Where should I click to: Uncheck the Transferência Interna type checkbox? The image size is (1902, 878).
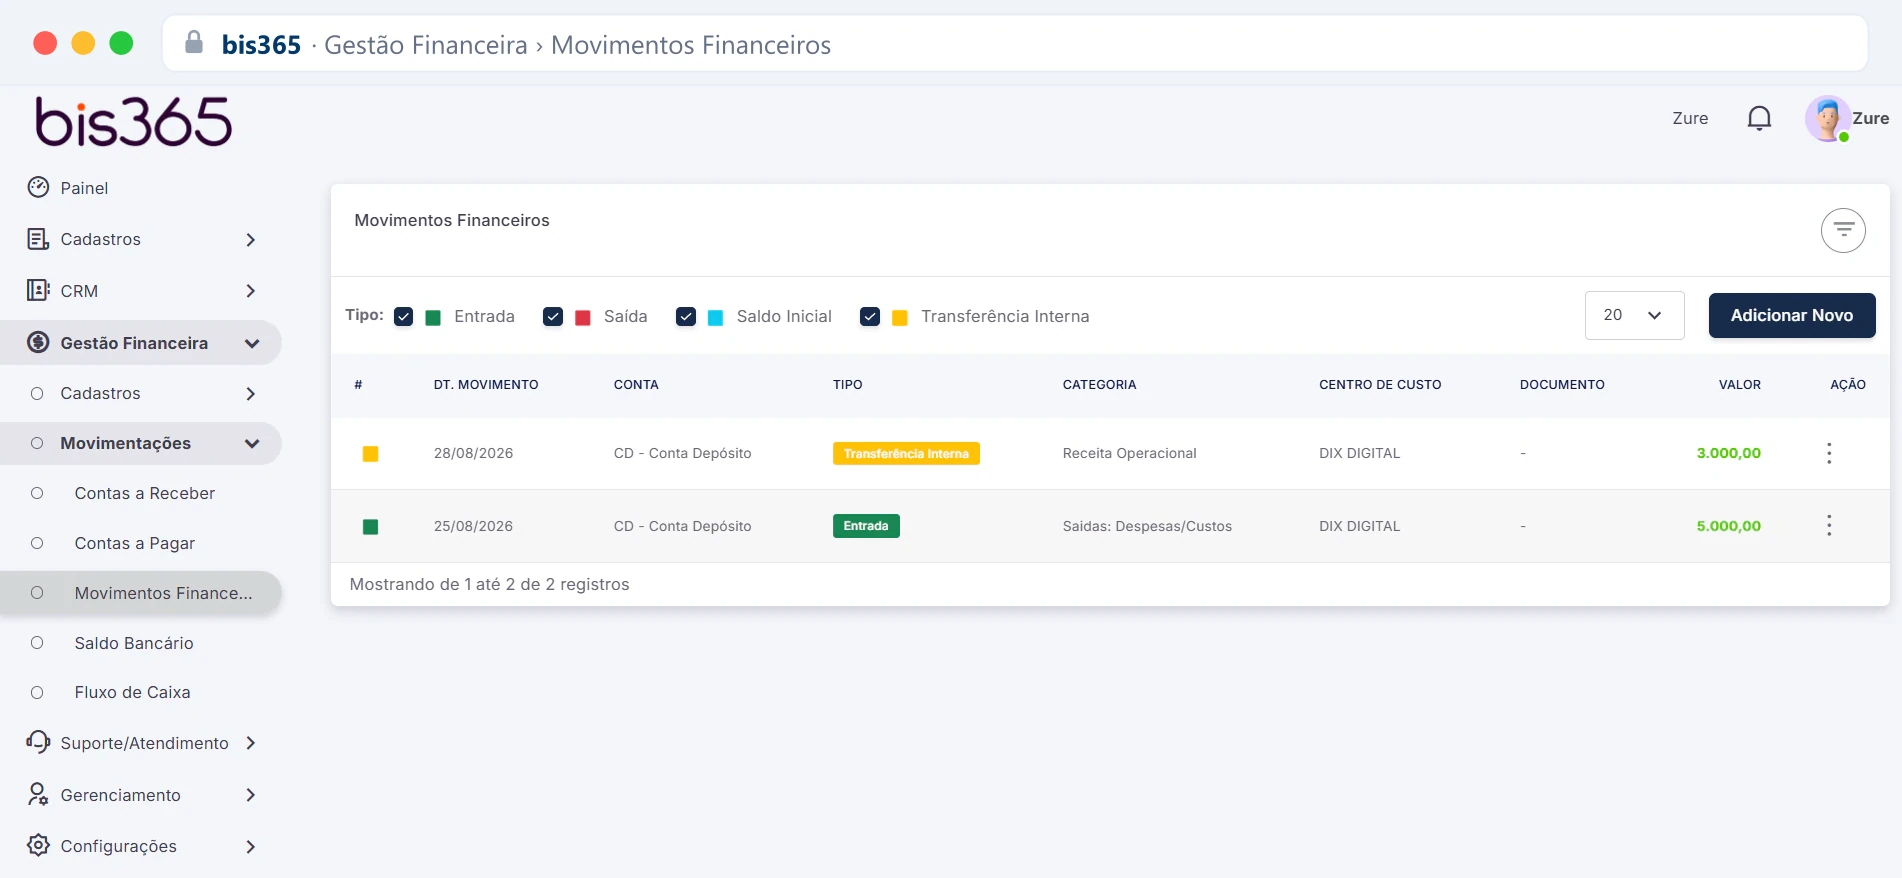[870, 316]
